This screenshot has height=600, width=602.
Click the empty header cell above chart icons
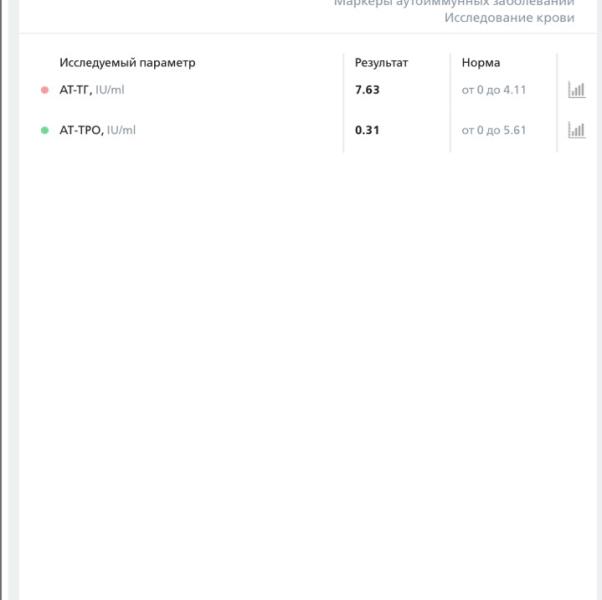click(576, 63)
